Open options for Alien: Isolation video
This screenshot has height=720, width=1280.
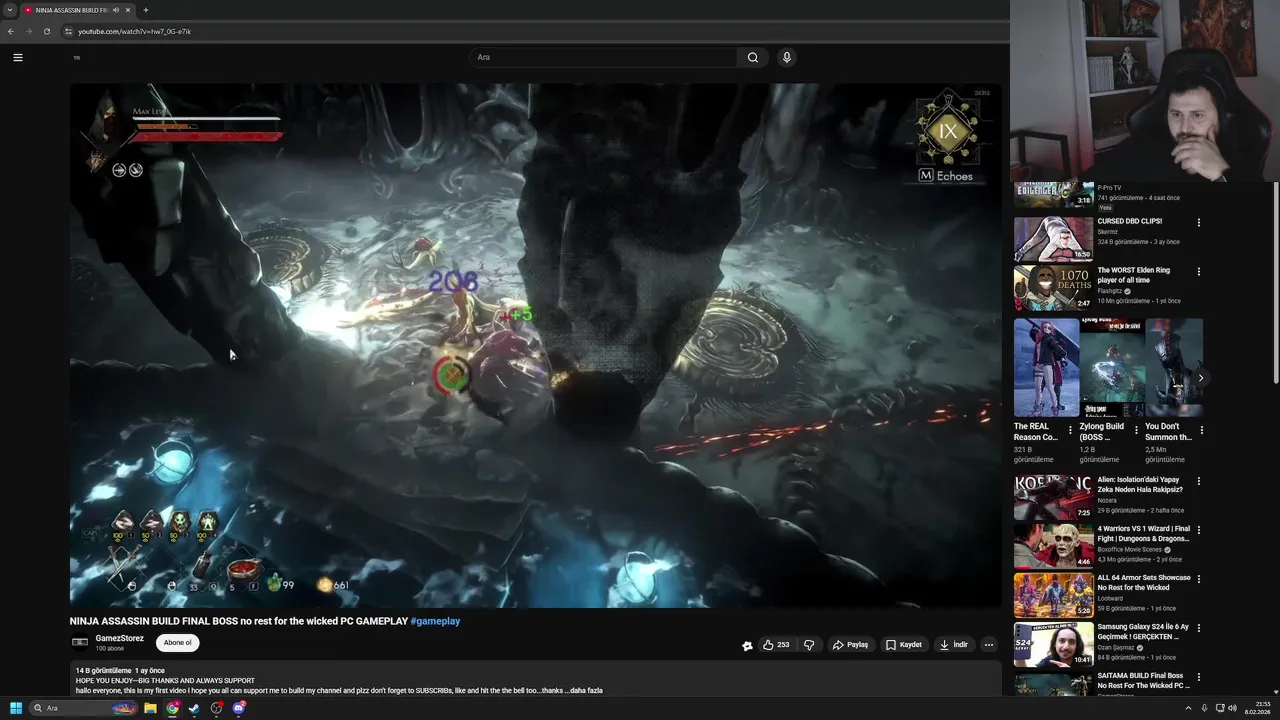click(x=1199, y=481)
